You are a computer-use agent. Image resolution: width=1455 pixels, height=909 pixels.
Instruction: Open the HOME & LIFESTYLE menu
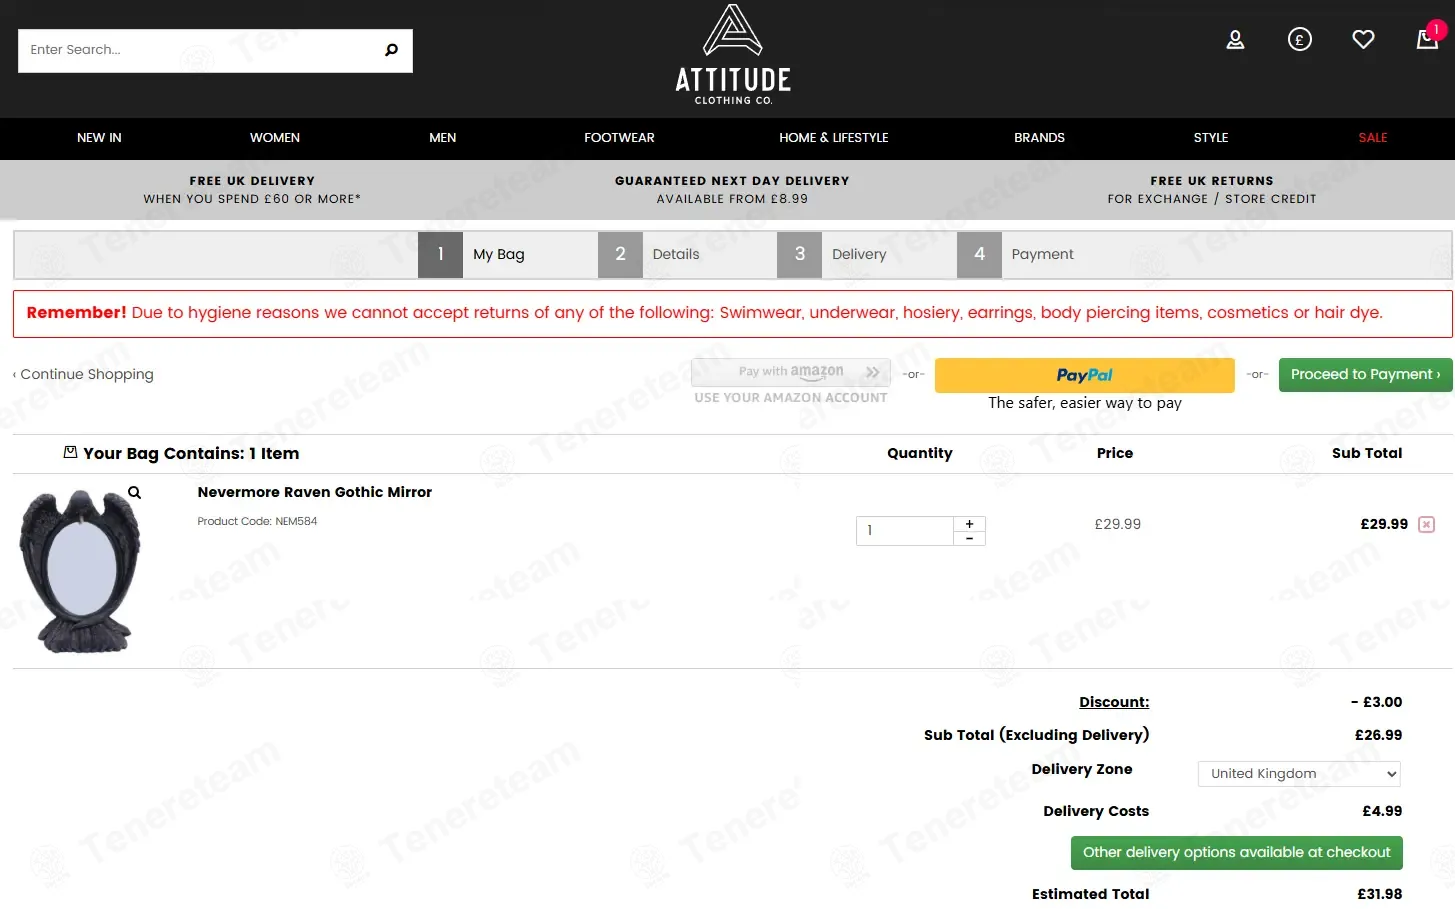point(834,138)
